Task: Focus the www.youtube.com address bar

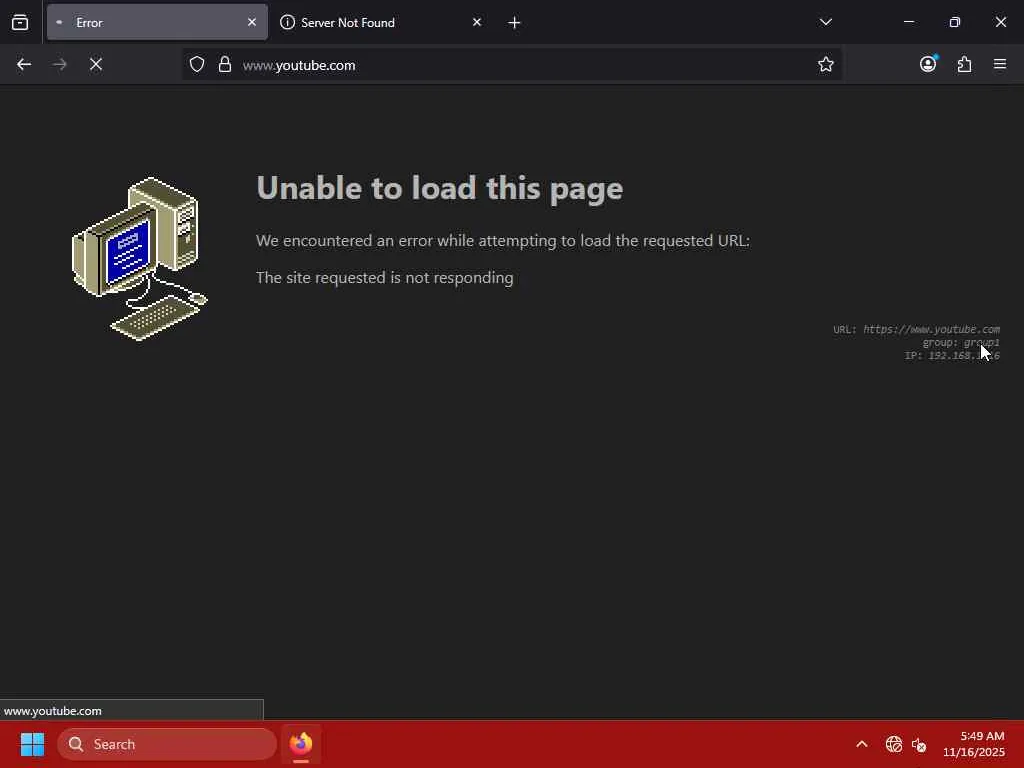Action: (x=511, y=64)
